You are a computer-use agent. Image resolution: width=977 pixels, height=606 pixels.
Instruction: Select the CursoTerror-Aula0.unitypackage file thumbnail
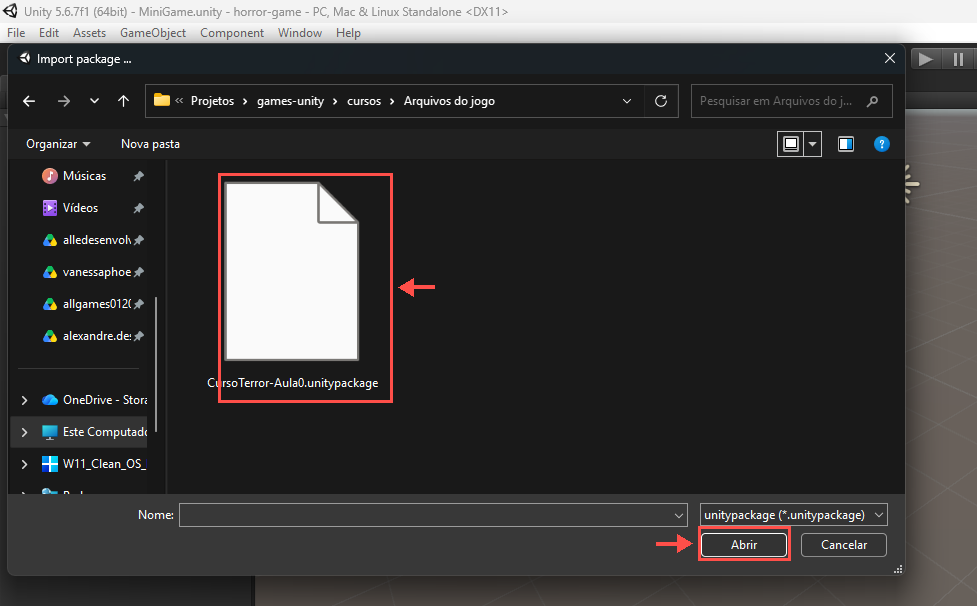click(292, 272)
